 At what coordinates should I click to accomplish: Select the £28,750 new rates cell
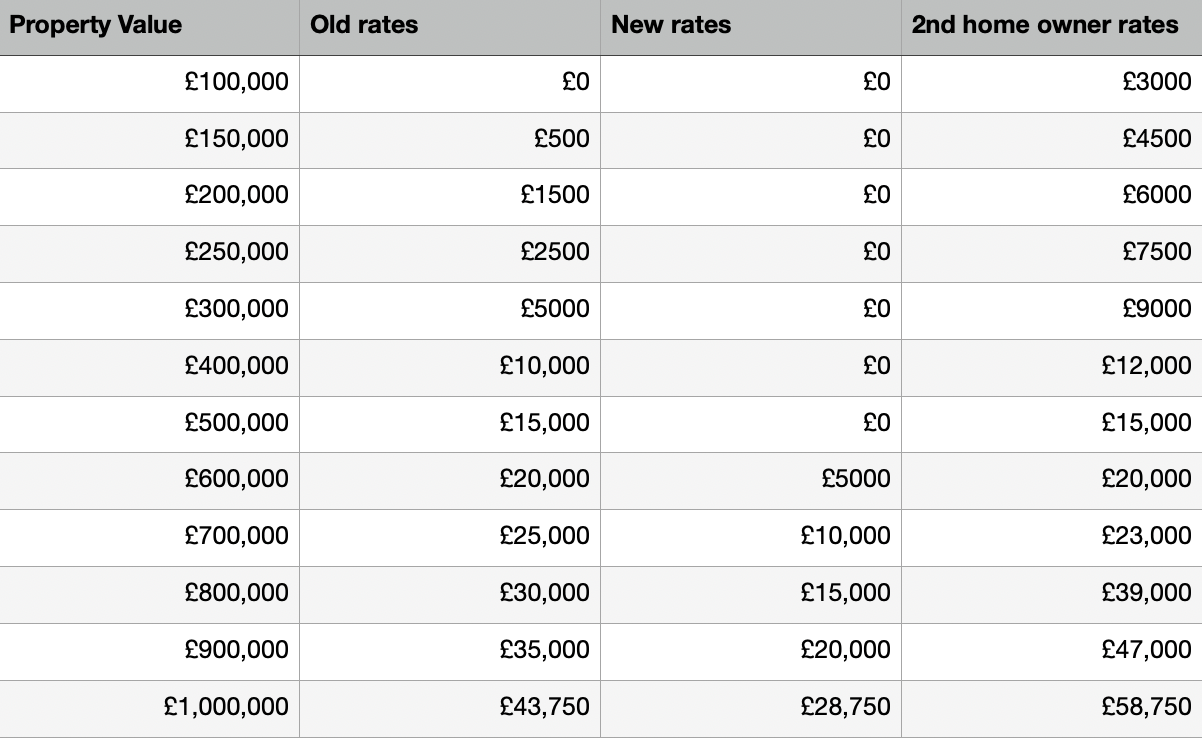point(751,709)
